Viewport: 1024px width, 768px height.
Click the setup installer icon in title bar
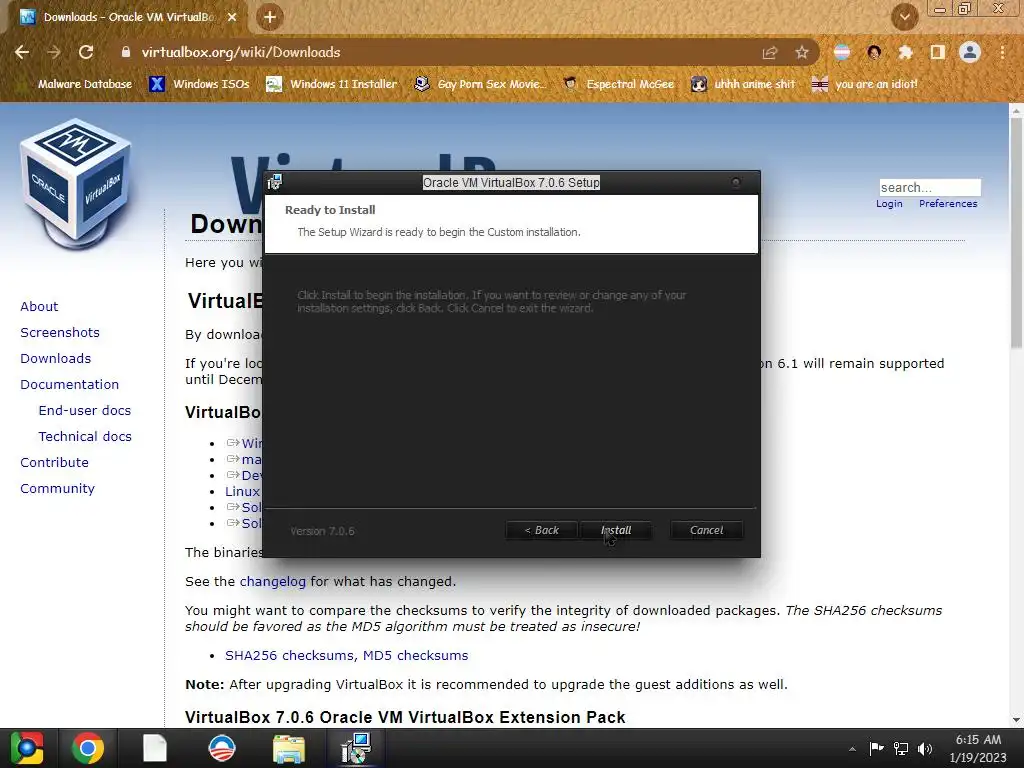(x=274, y=182)
